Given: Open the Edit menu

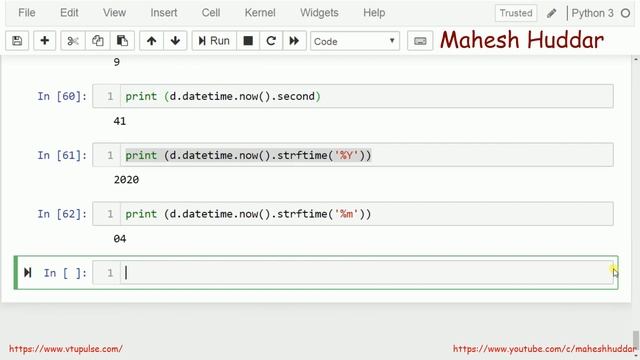Looking at the screenshot, I should (x=69, y=13).
